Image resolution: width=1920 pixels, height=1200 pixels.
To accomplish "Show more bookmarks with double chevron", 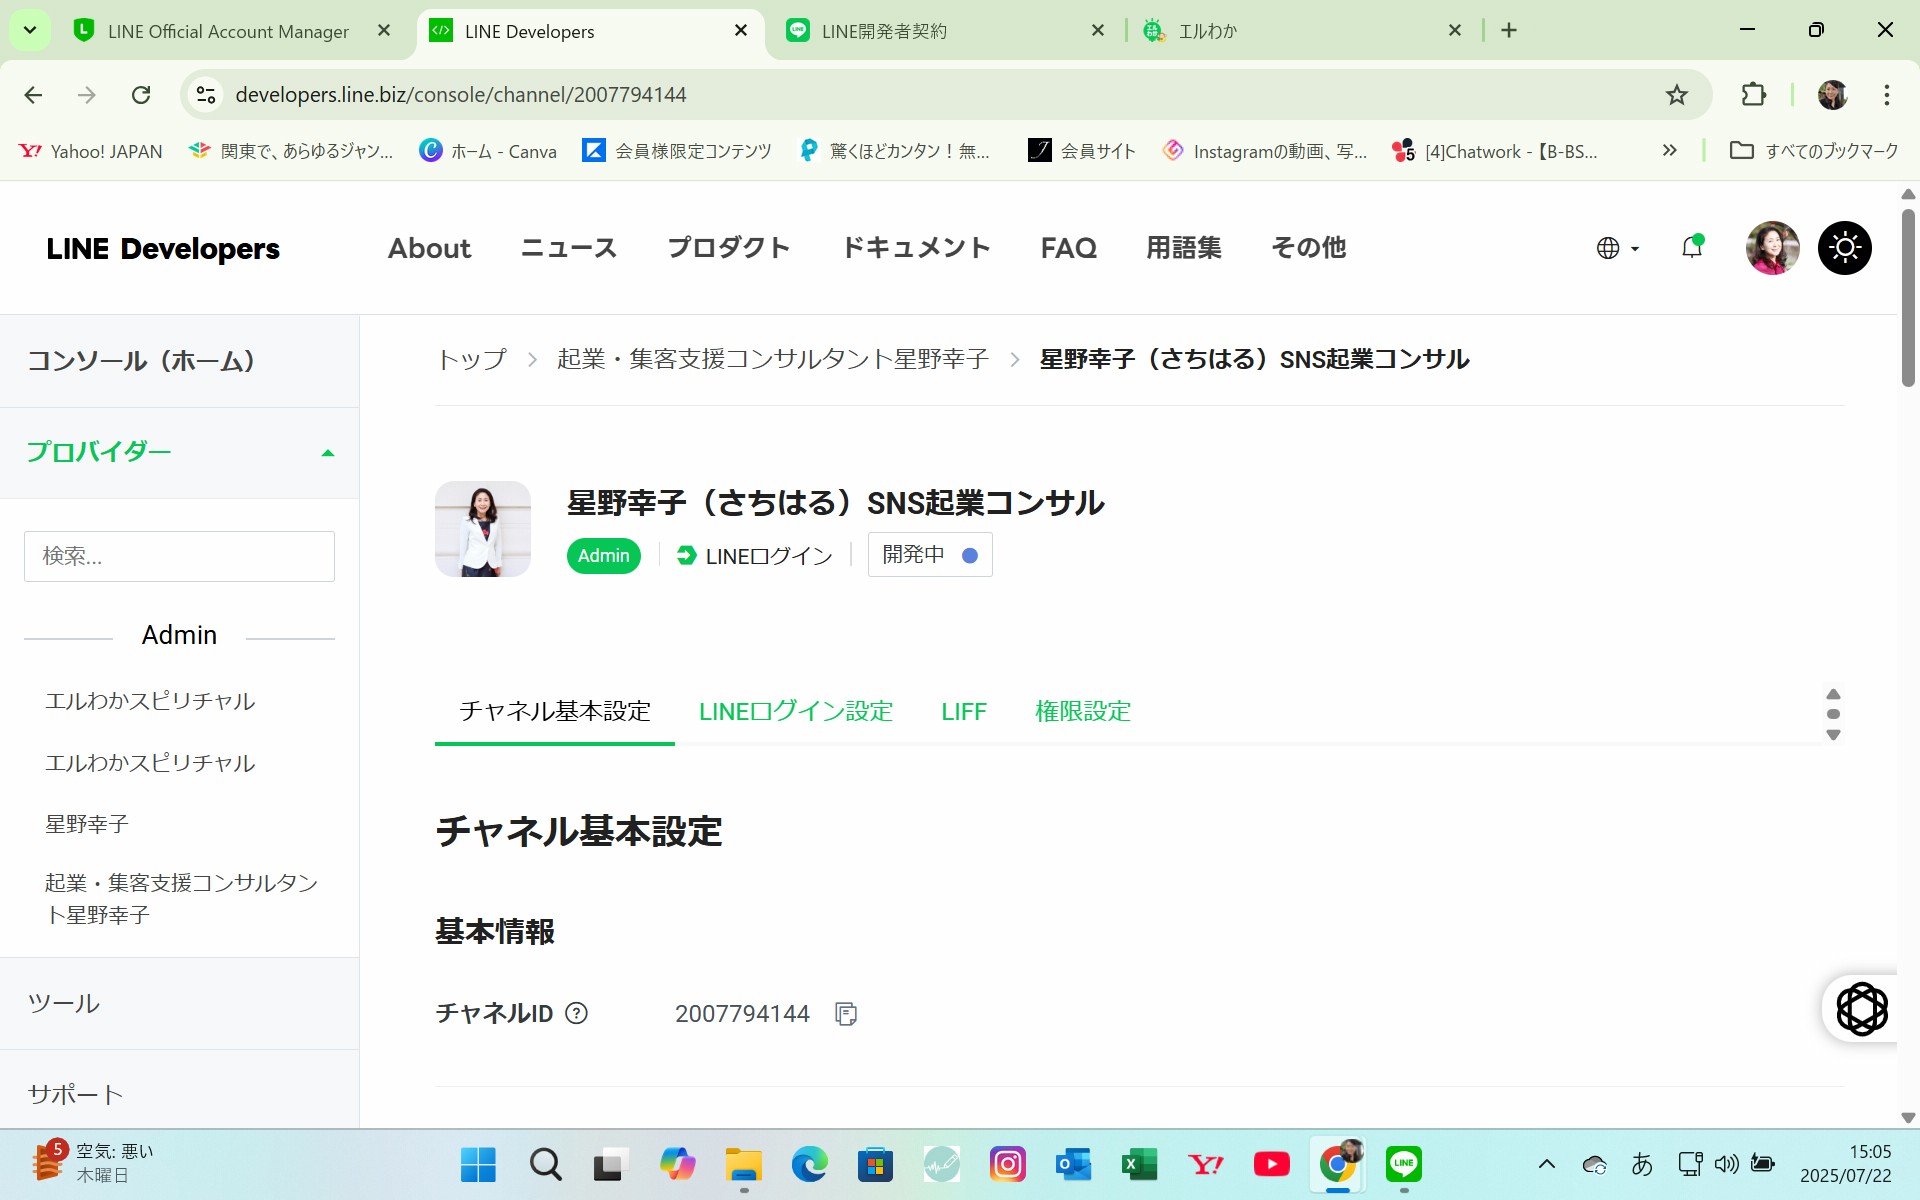I will [x=1669, y=151].
